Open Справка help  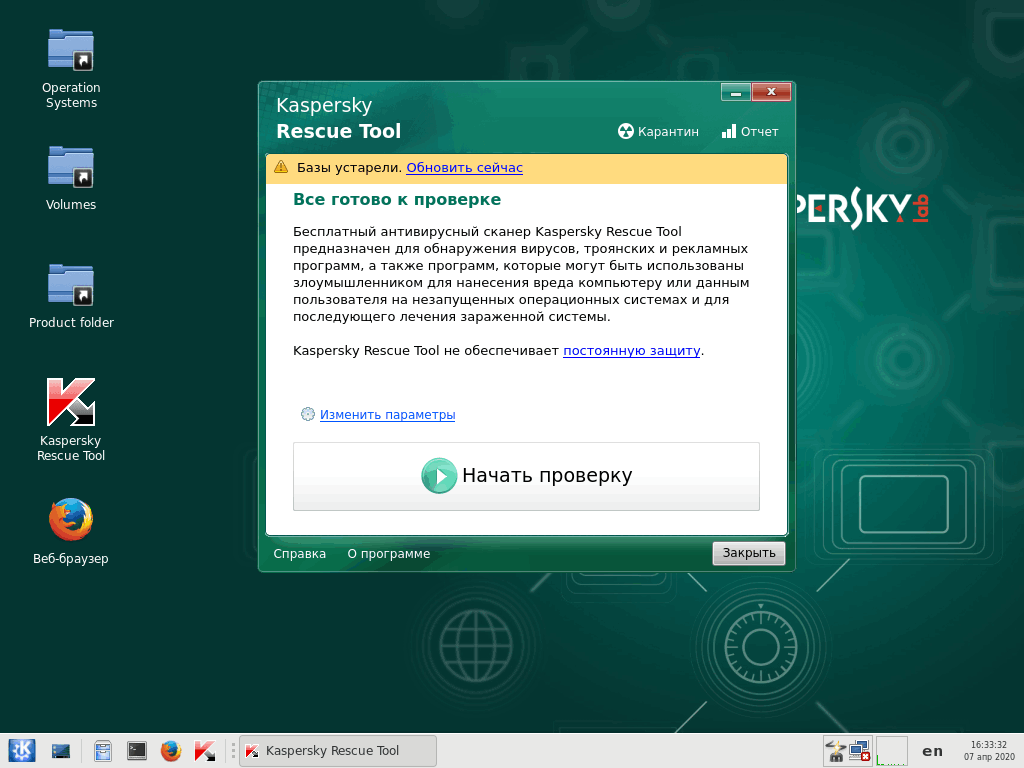[x=299, y=554]
